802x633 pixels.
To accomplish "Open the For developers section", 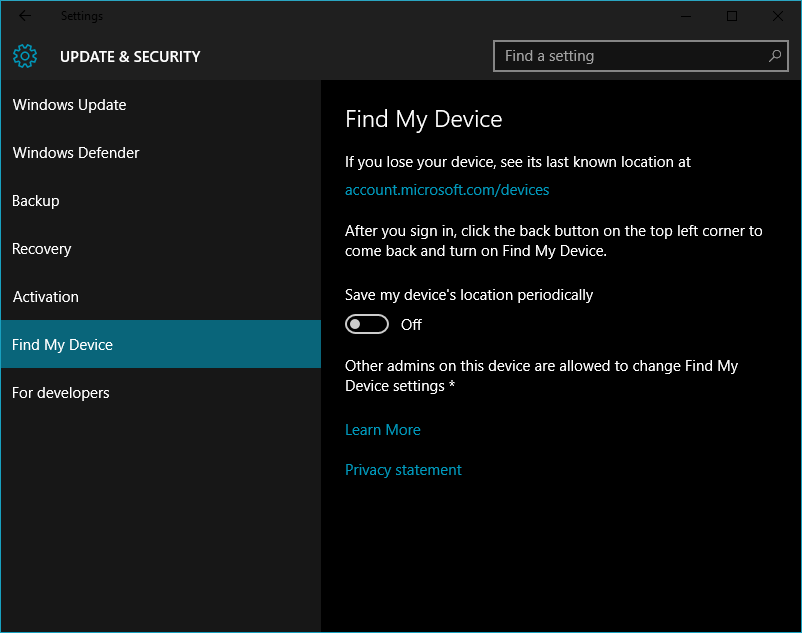I will pyautogui.click(x=60, y=393).
